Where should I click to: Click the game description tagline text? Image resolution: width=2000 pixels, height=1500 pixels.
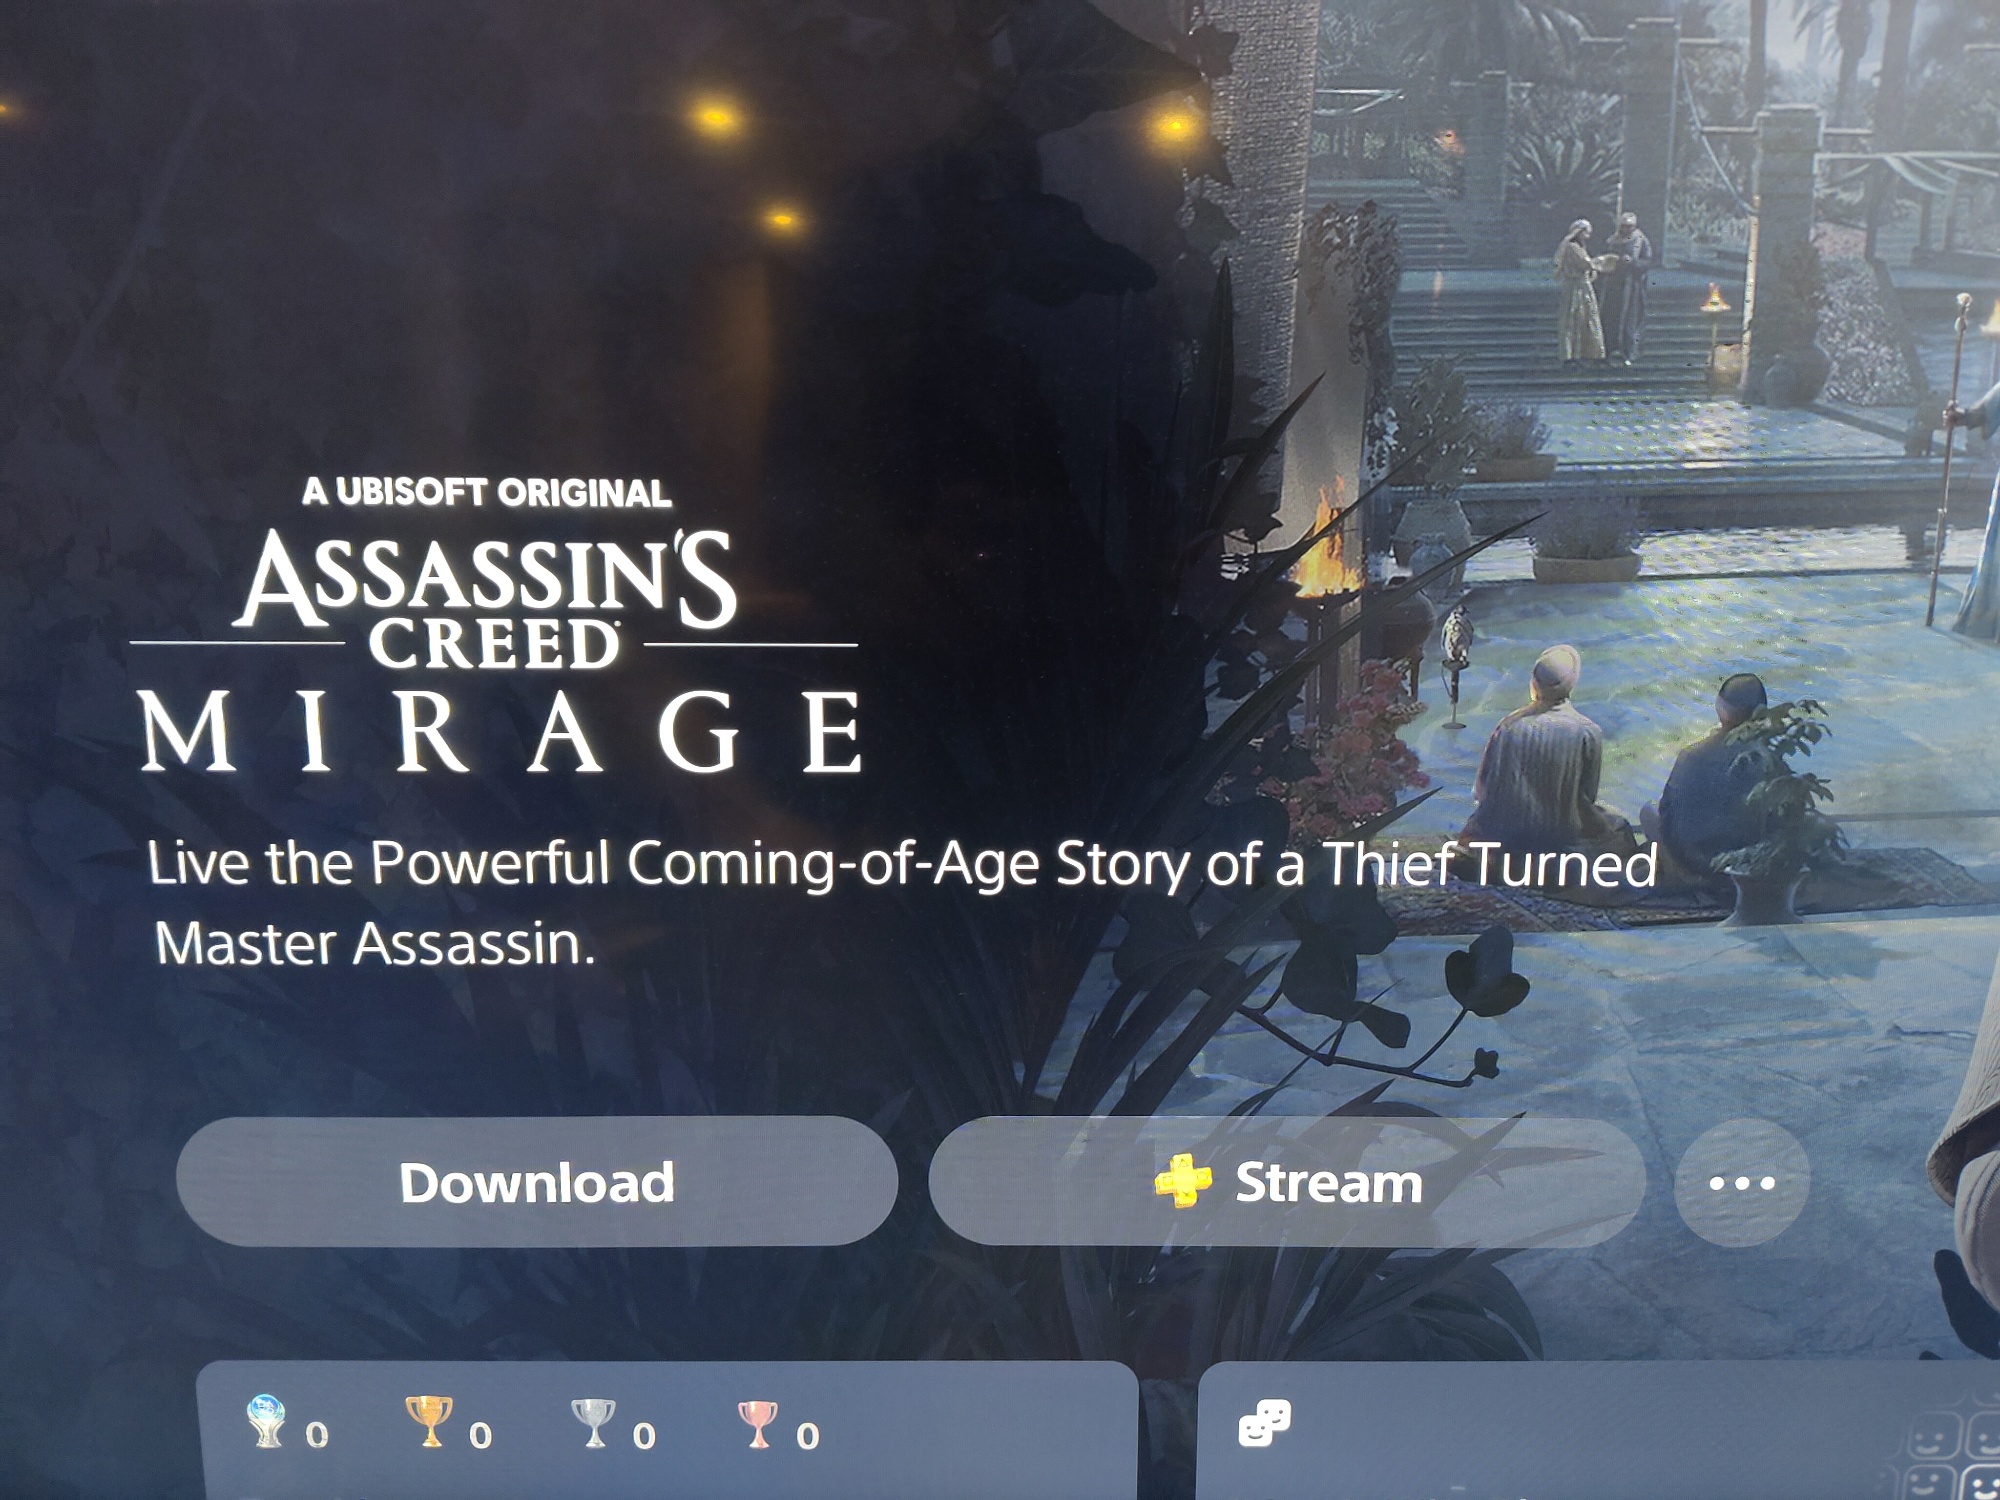tap(903, 903)
